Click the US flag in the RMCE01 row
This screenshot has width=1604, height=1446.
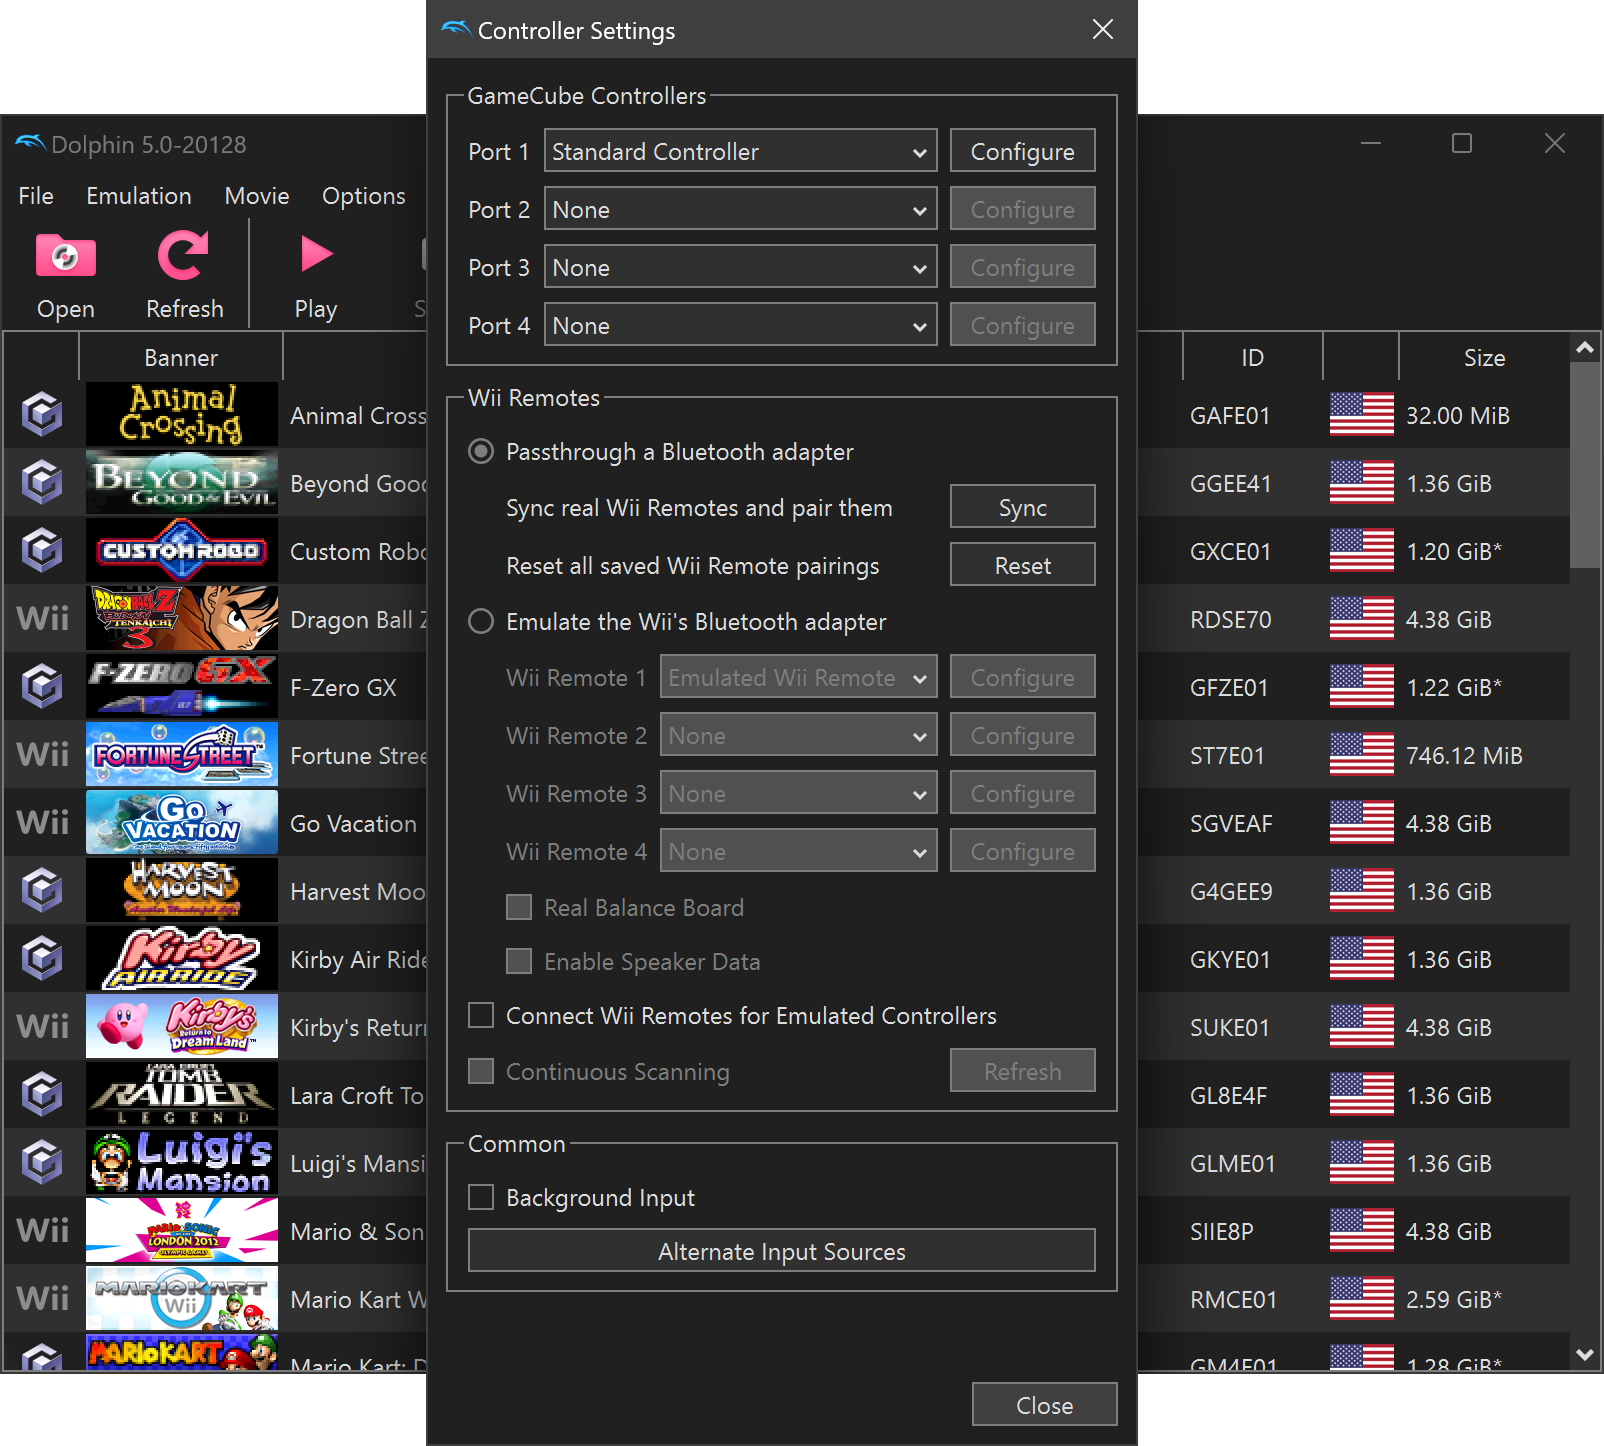pyautogui.click(x=1361, y=1298)
